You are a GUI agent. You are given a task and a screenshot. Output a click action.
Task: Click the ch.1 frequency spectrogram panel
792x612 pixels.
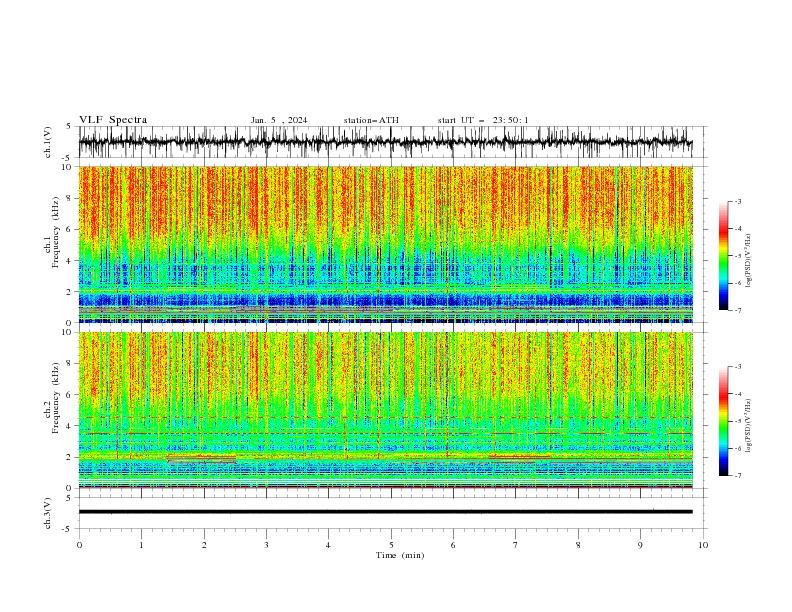point(385,244)
